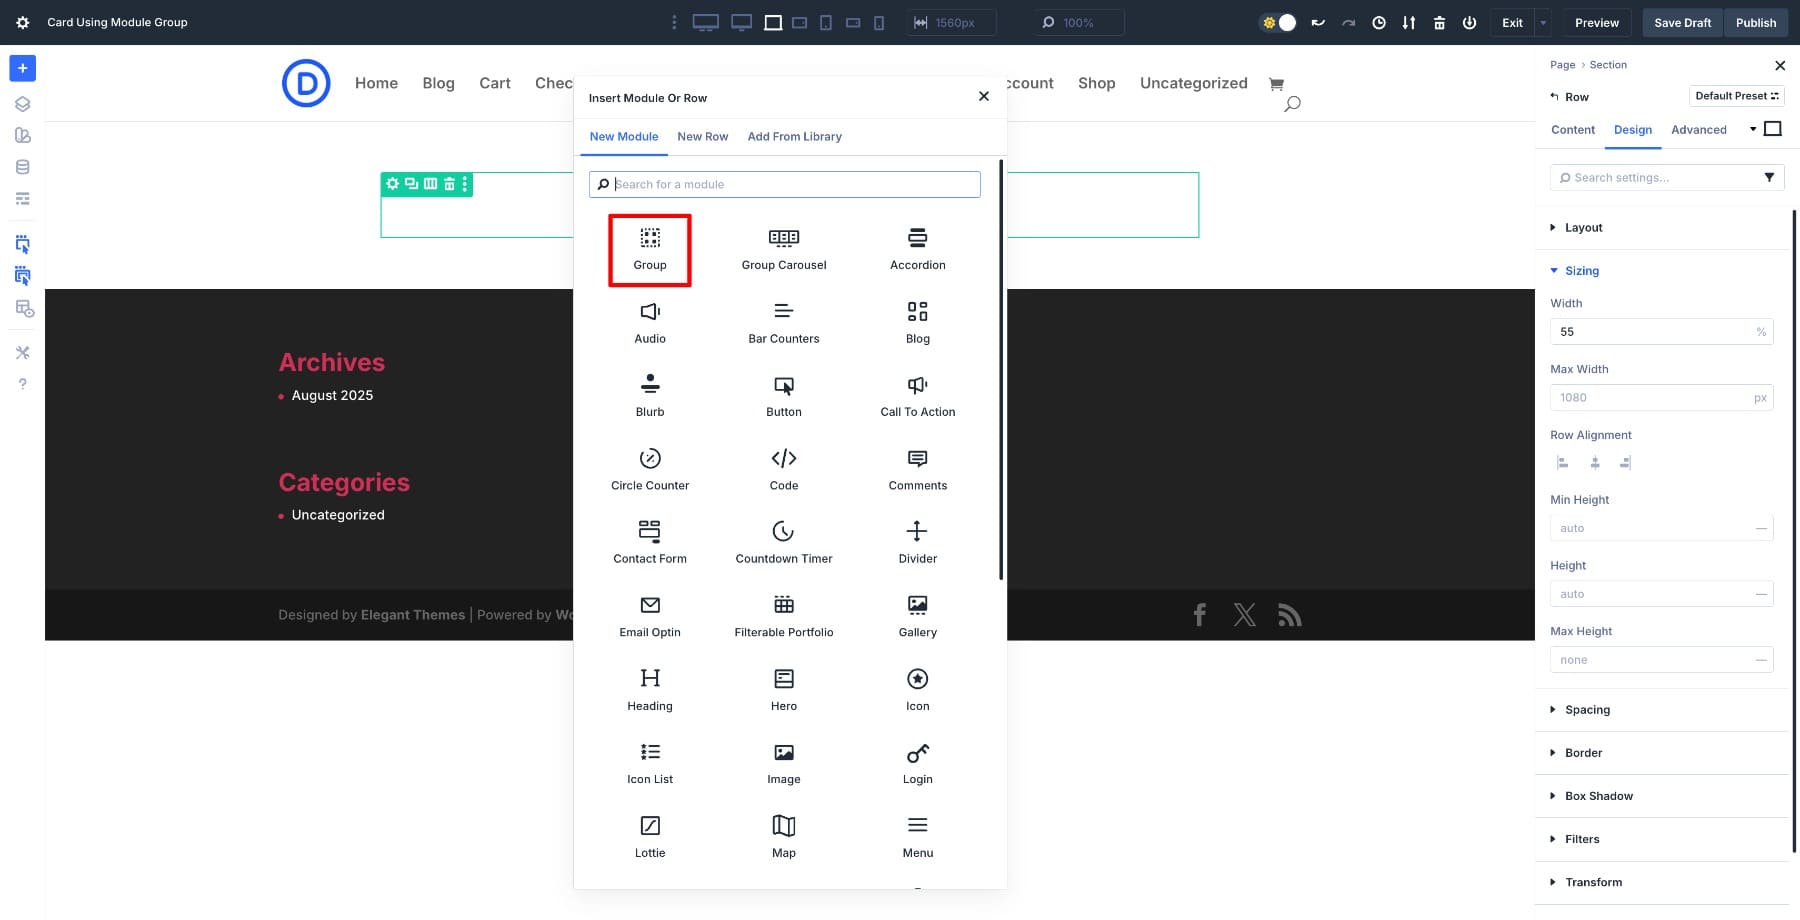
Task: Open the editing history
Action: [1379, 22]
